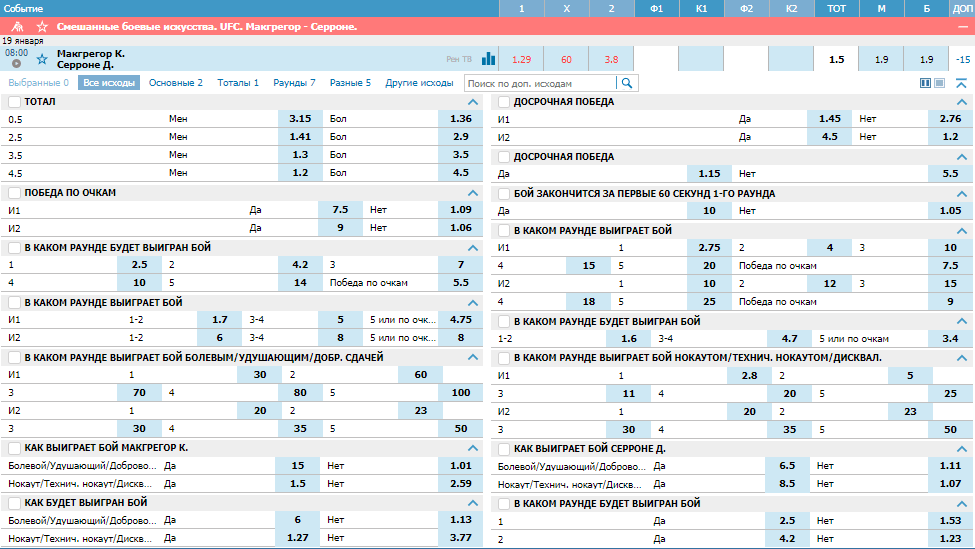Screen dimensions: 975x549
Task: Pick Макгрегор nokaut Да odds 1.5
Action: 298,484
